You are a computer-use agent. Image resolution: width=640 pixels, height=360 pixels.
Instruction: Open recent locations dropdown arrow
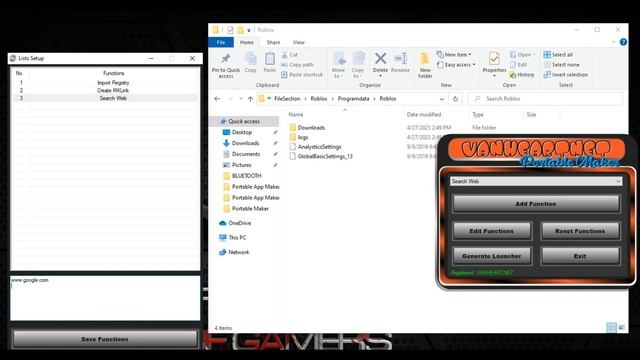coord(241,99)
